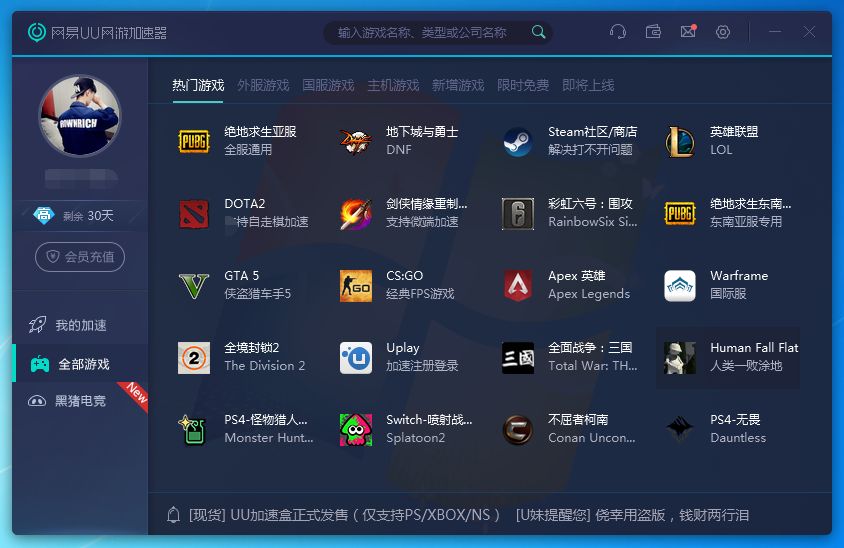844x548 pixels.
Task: Click the DNF game icon
Action: pos(356,141)
